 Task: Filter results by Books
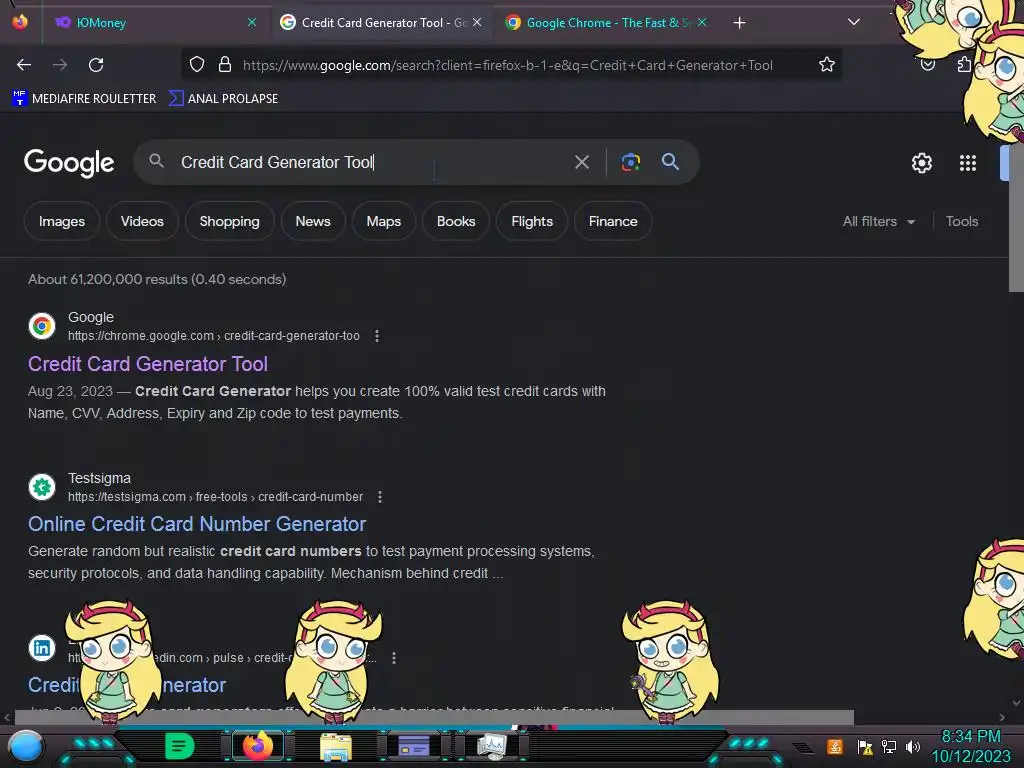456,221
